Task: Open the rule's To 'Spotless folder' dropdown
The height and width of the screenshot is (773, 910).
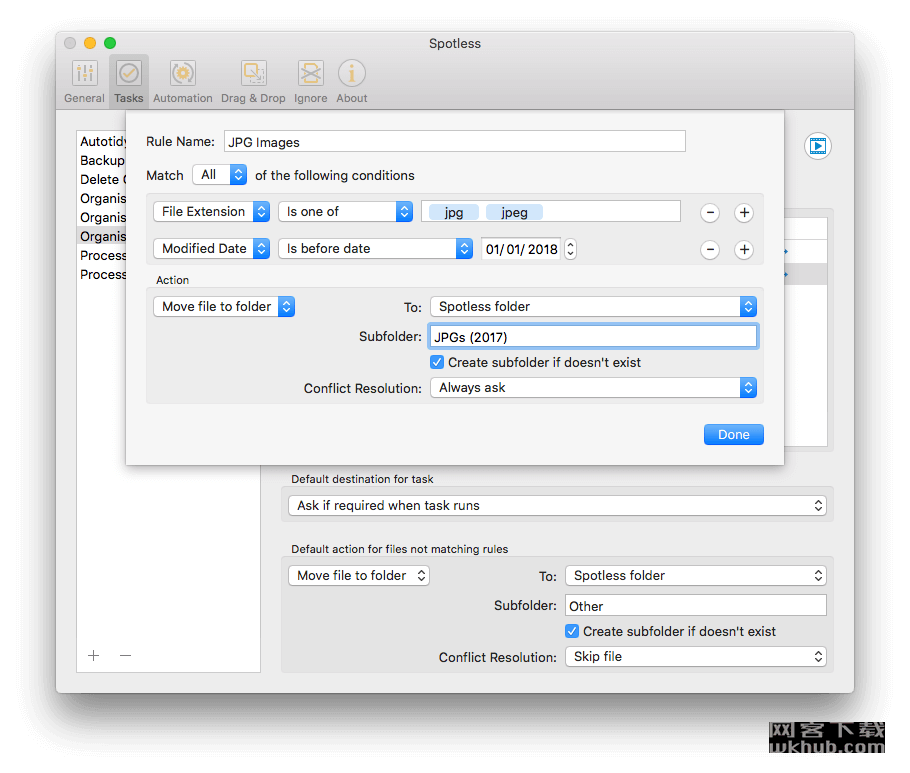Action: 593,306
